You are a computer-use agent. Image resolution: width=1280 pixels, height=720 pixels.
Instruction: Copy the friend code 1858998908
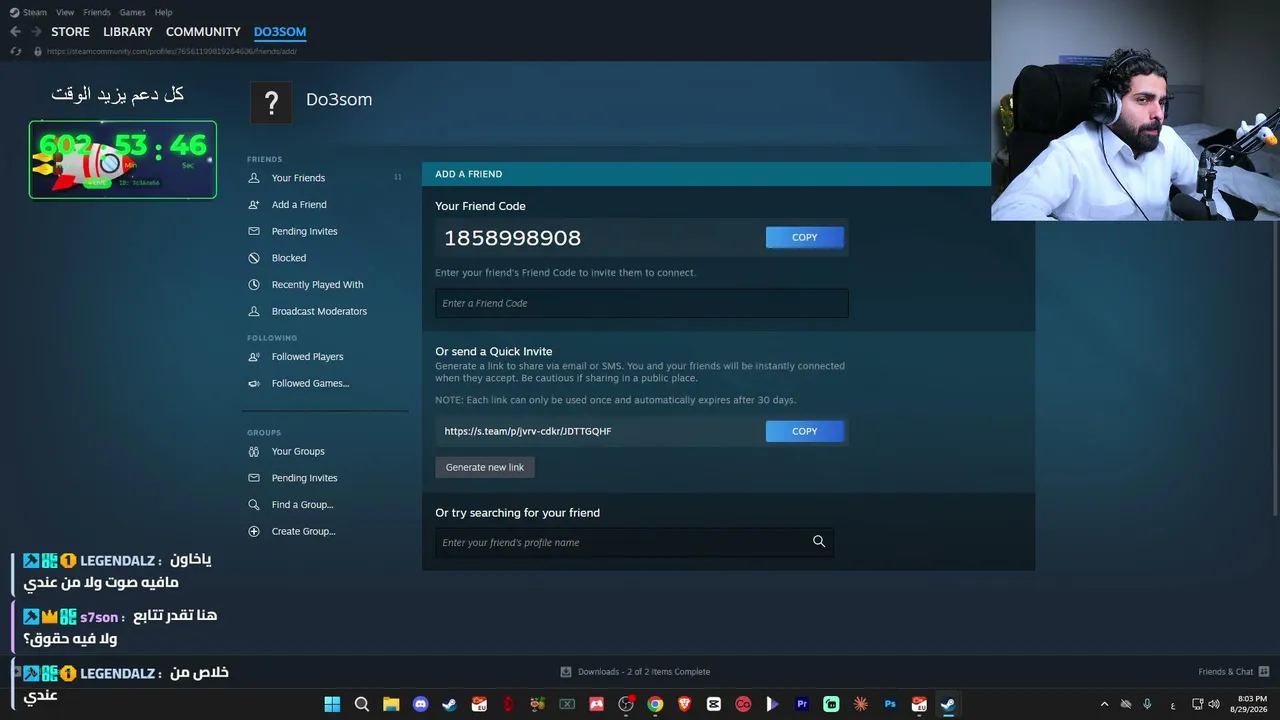(x=805, y=237)
